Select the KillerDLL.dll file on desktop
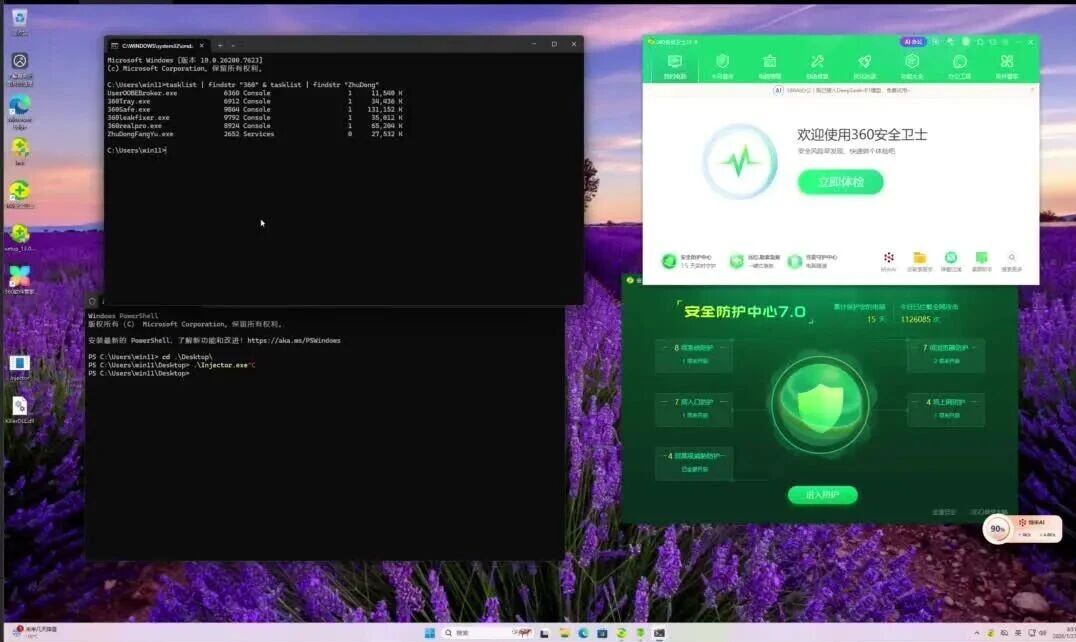Viewport: 1076px width, 642px height. [x=19, y=410]
